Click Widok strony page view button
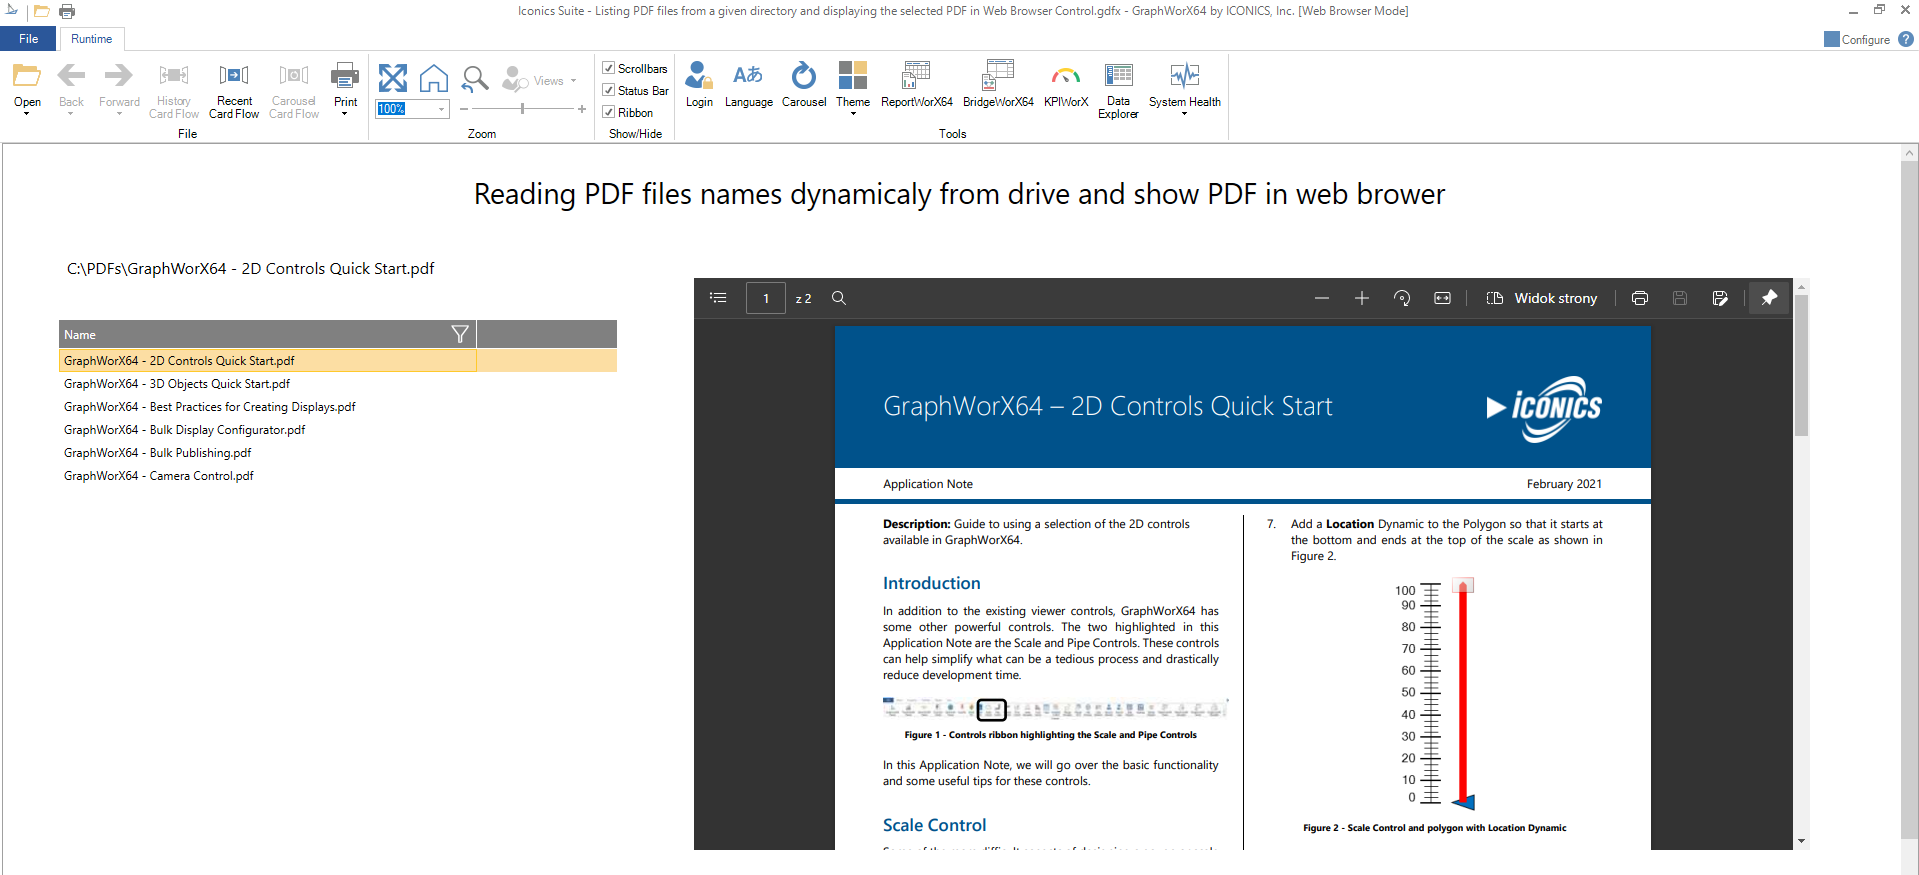 pyautogui.click(x=1542, y=298)
